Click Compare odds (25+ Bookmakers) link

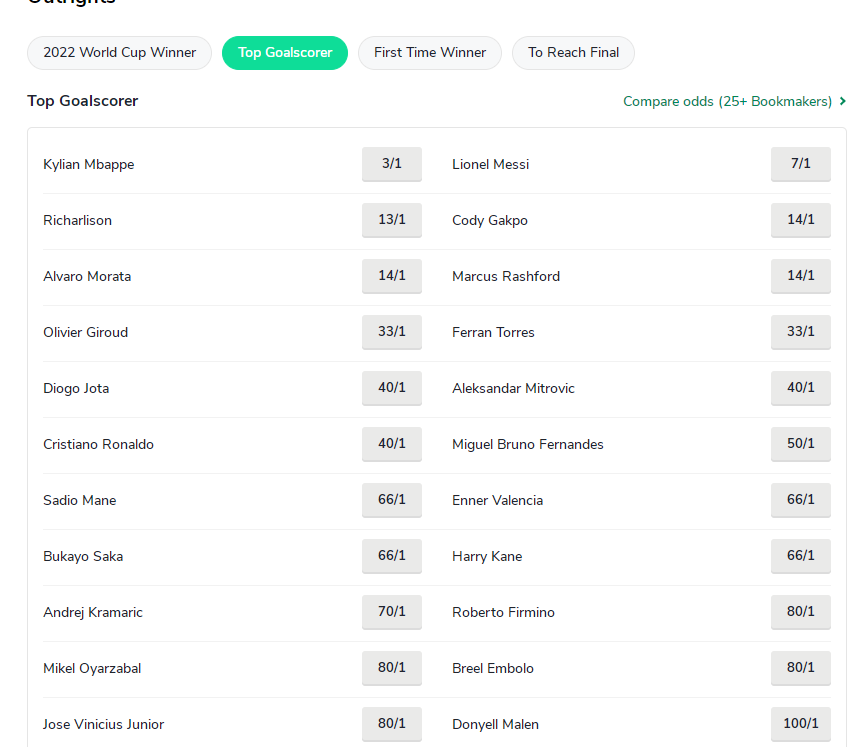pos(727,102)
